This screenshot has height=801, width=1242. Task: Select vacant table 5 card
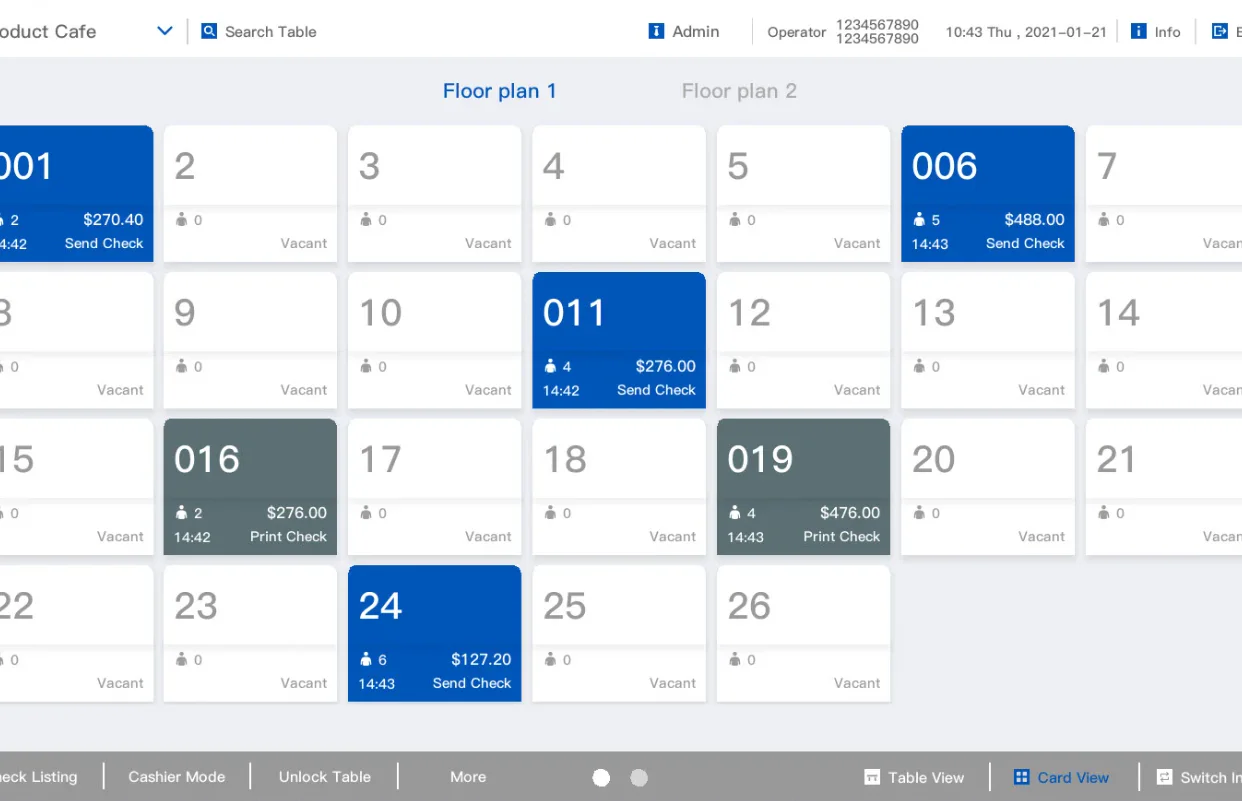[803, 193]
